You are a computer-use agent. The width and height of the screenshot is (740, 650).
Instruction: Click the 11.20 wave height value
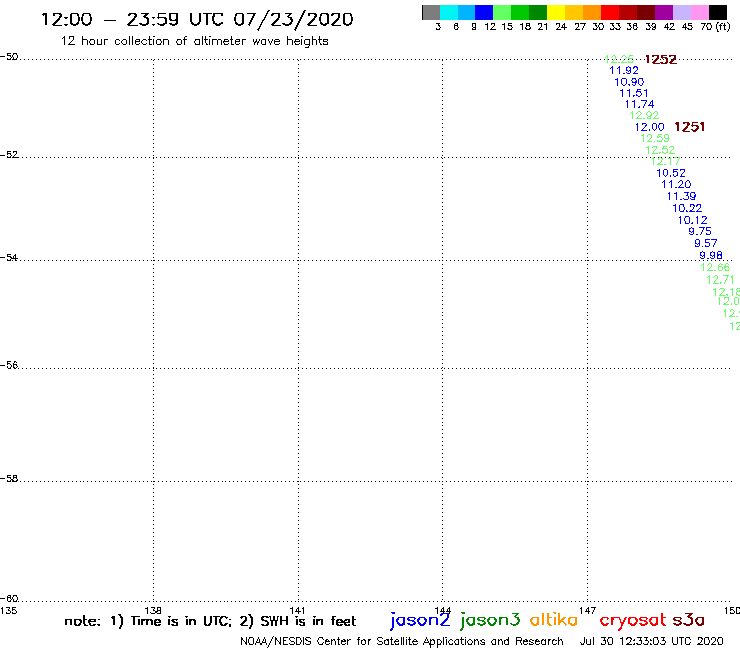[x=676, y=185]
